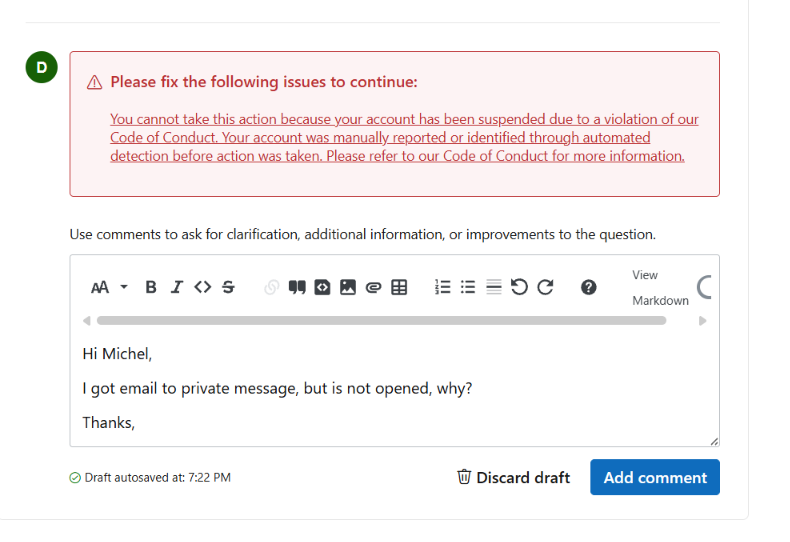Create a bulleted list
Viewport: 790px width, 542px height.
[468, 287]
